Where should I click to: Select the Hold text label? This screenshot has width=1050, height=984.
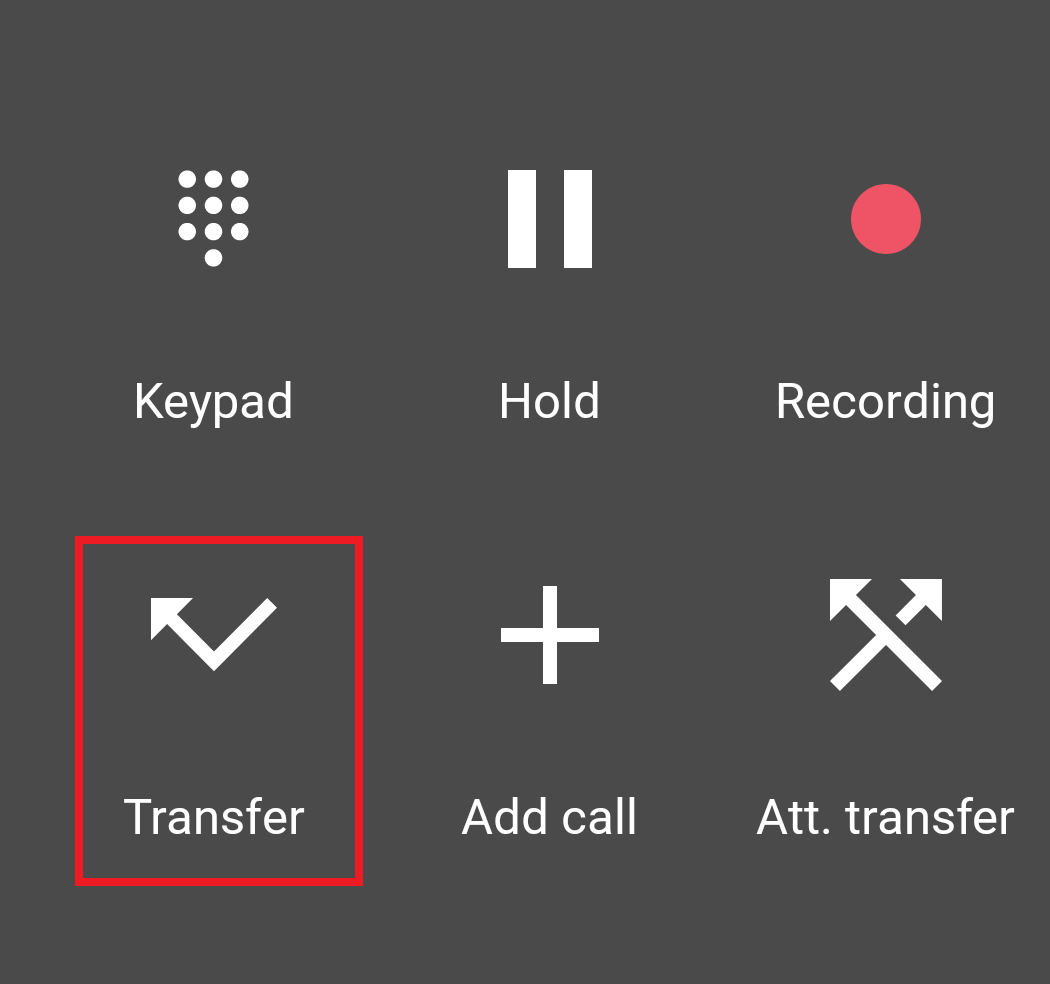(549, 401)
